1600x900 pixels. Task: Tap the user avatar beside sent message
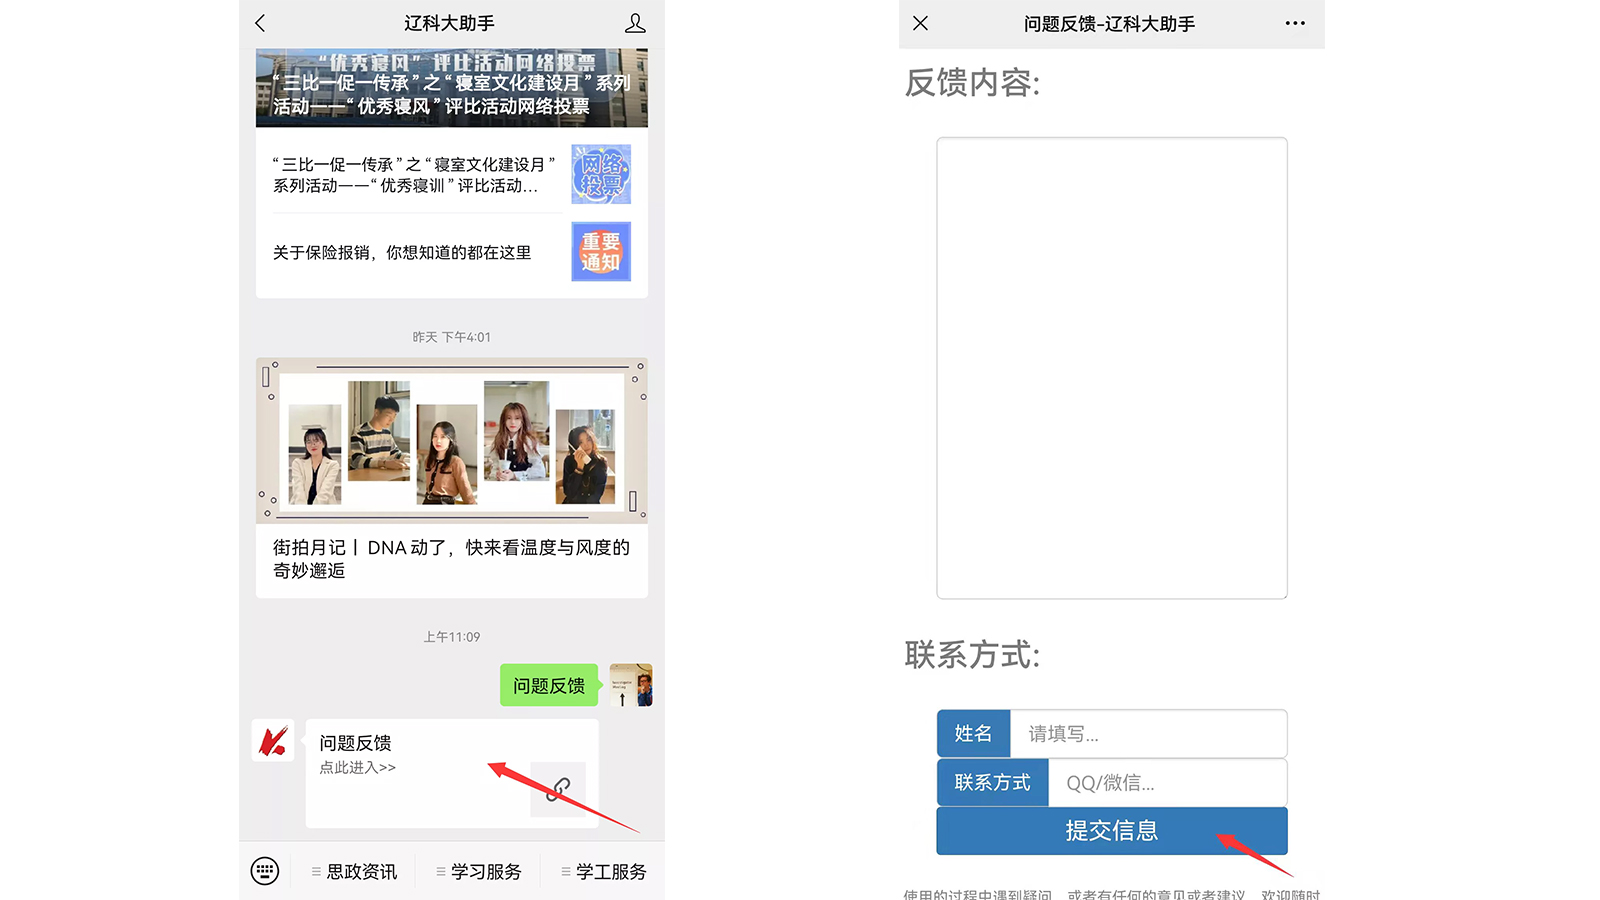tap(631, 685)
